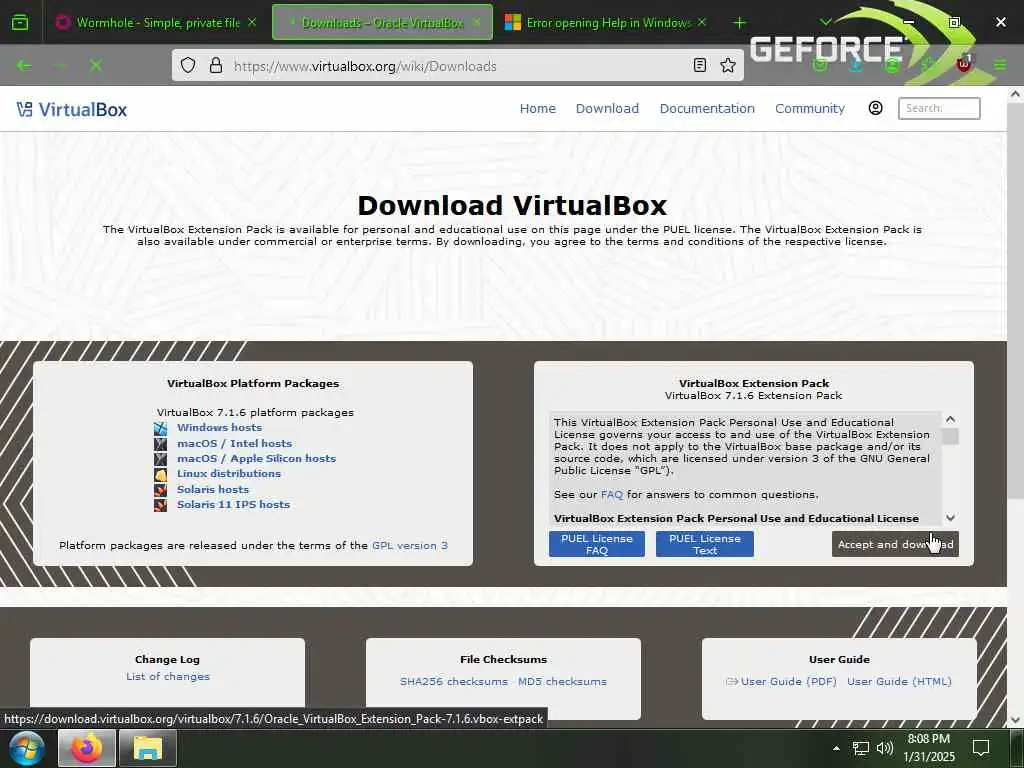The width and height of the screenshot is (1024, 768).
Task: Open taskbar clock showing 8:08 PM
Action: 929,748
